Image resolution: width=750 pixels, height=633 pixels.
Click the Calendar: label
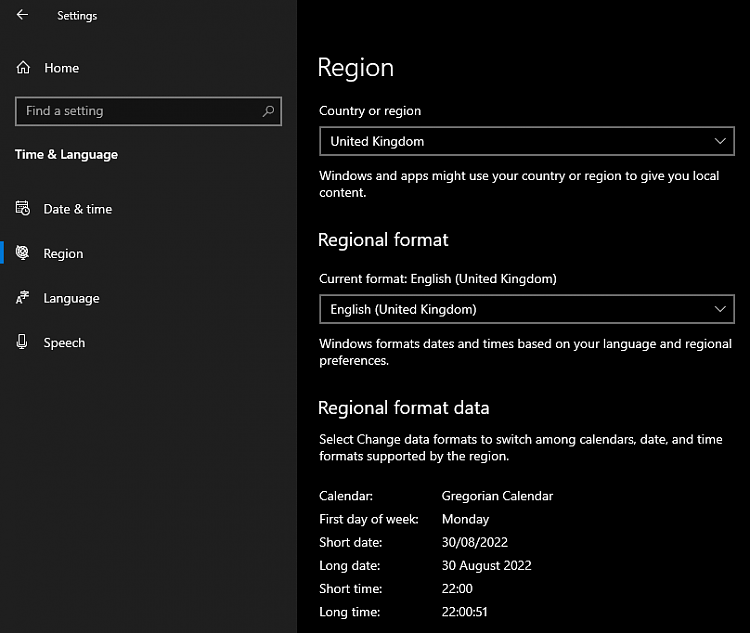tap(346, 496)
